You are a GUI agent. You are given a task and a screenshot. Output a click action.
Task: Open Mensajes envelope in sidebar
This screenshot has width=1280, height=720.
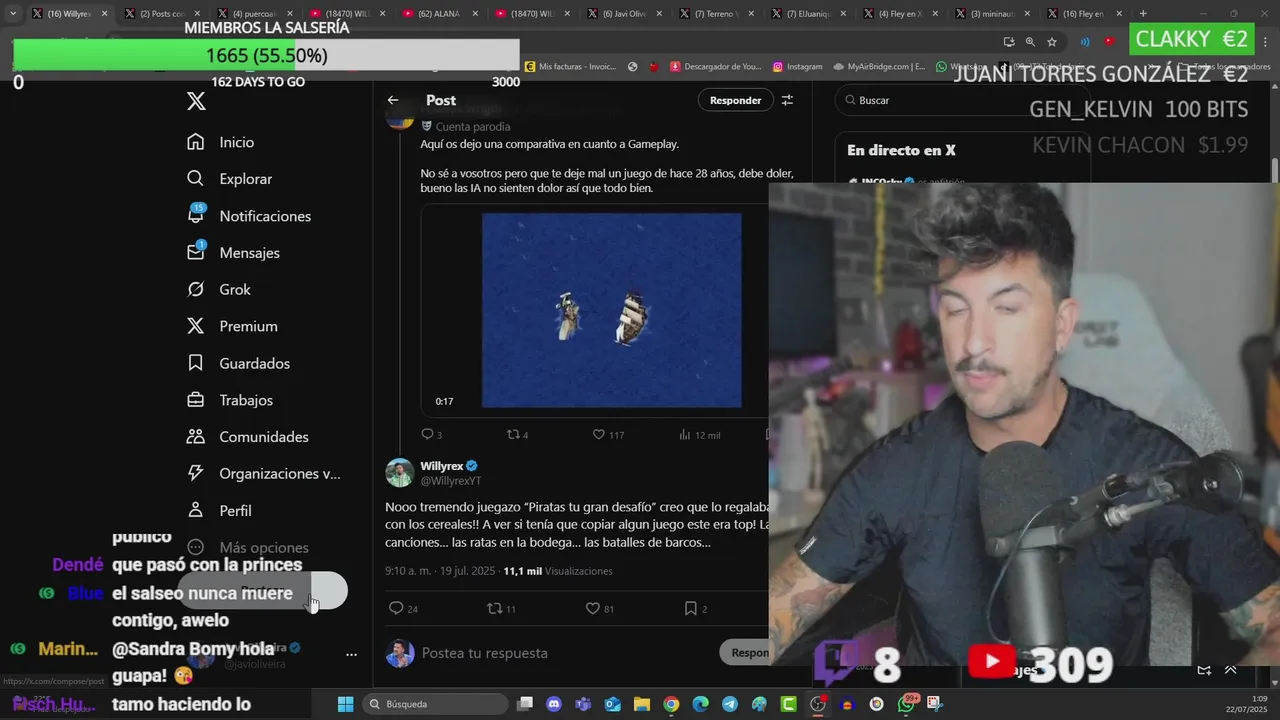(233, 252)
